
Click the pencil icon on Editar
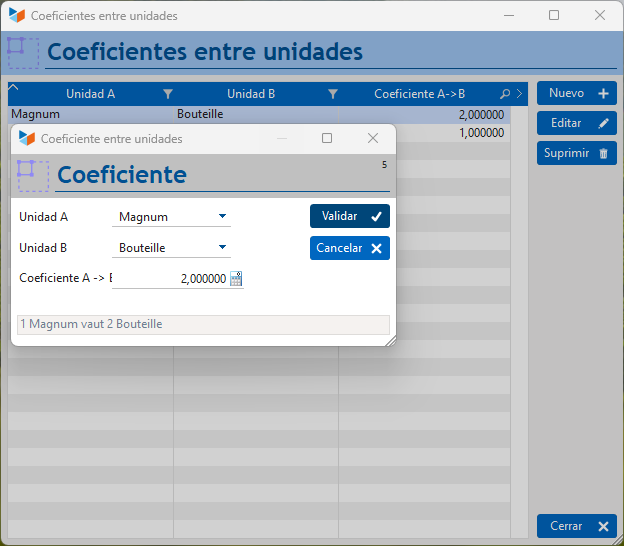tap(603, 123)
